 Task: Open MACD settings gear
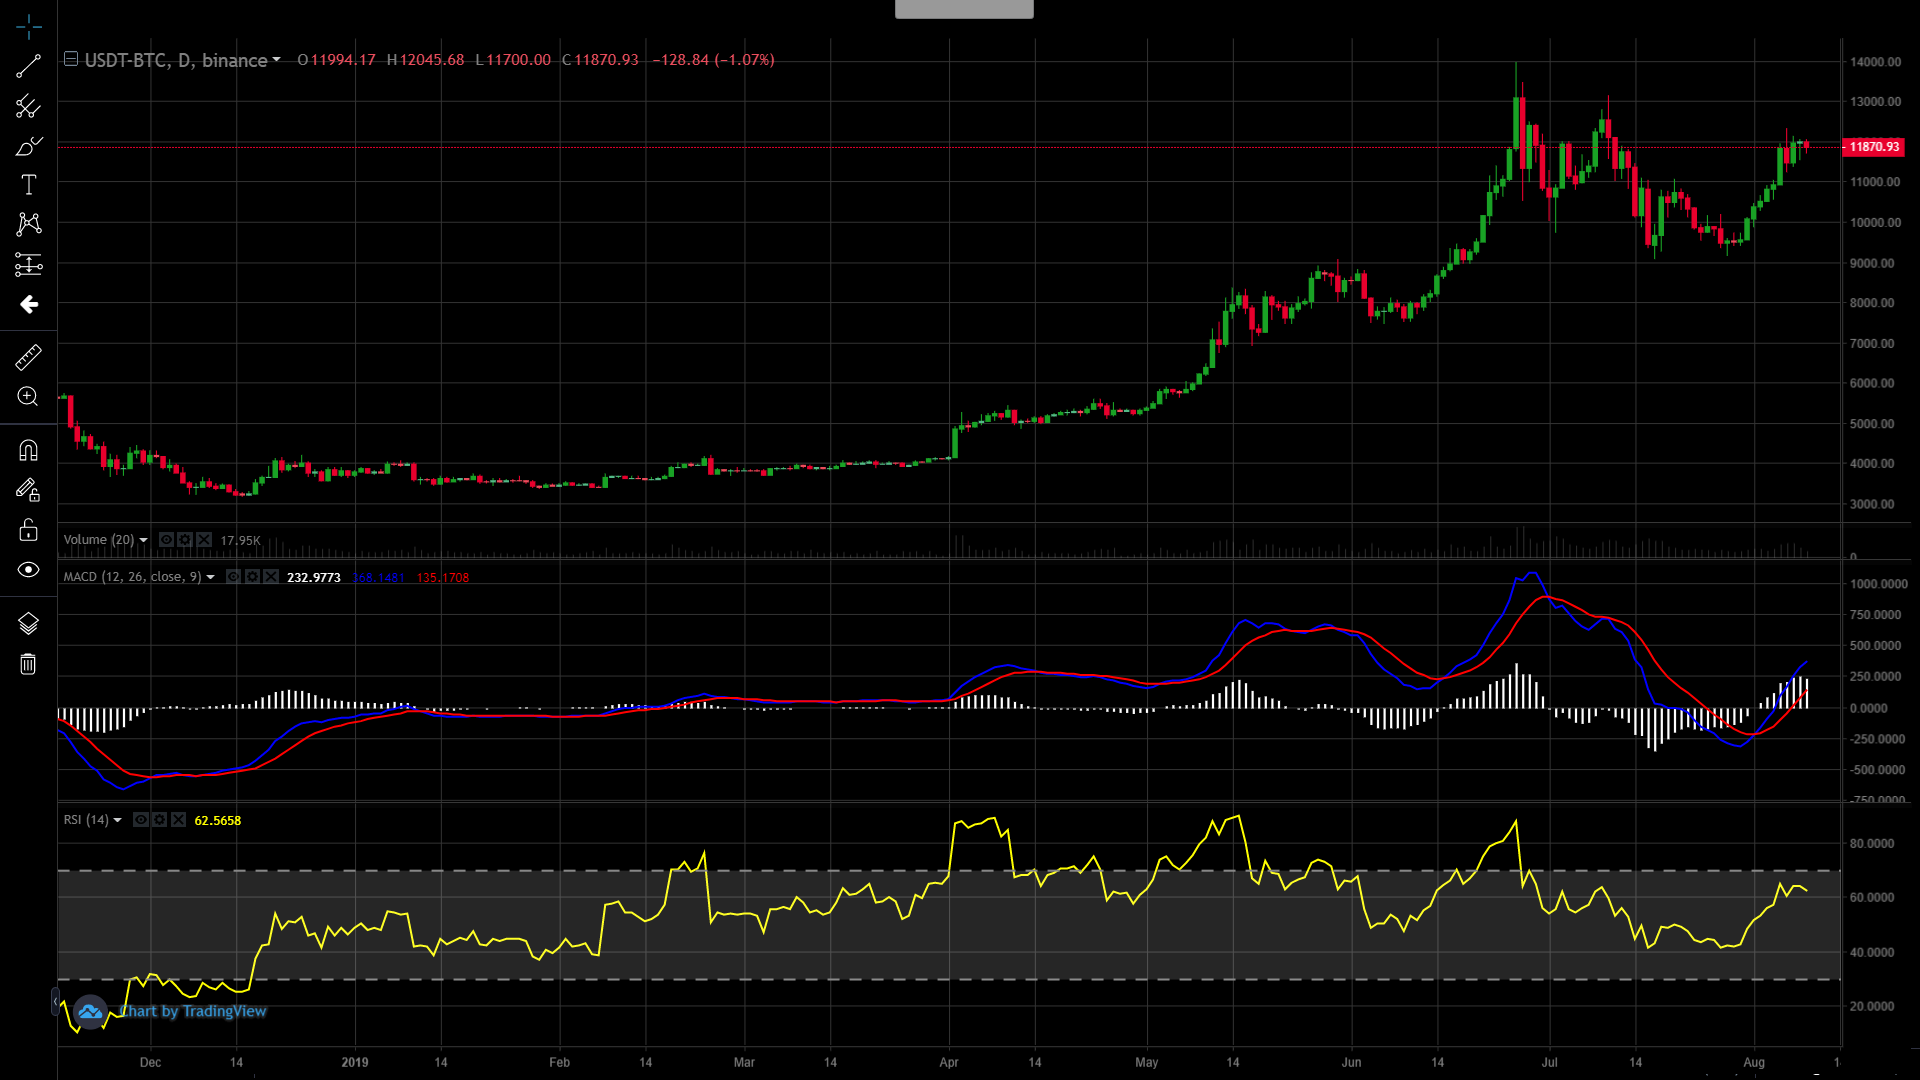coord(252,577)
